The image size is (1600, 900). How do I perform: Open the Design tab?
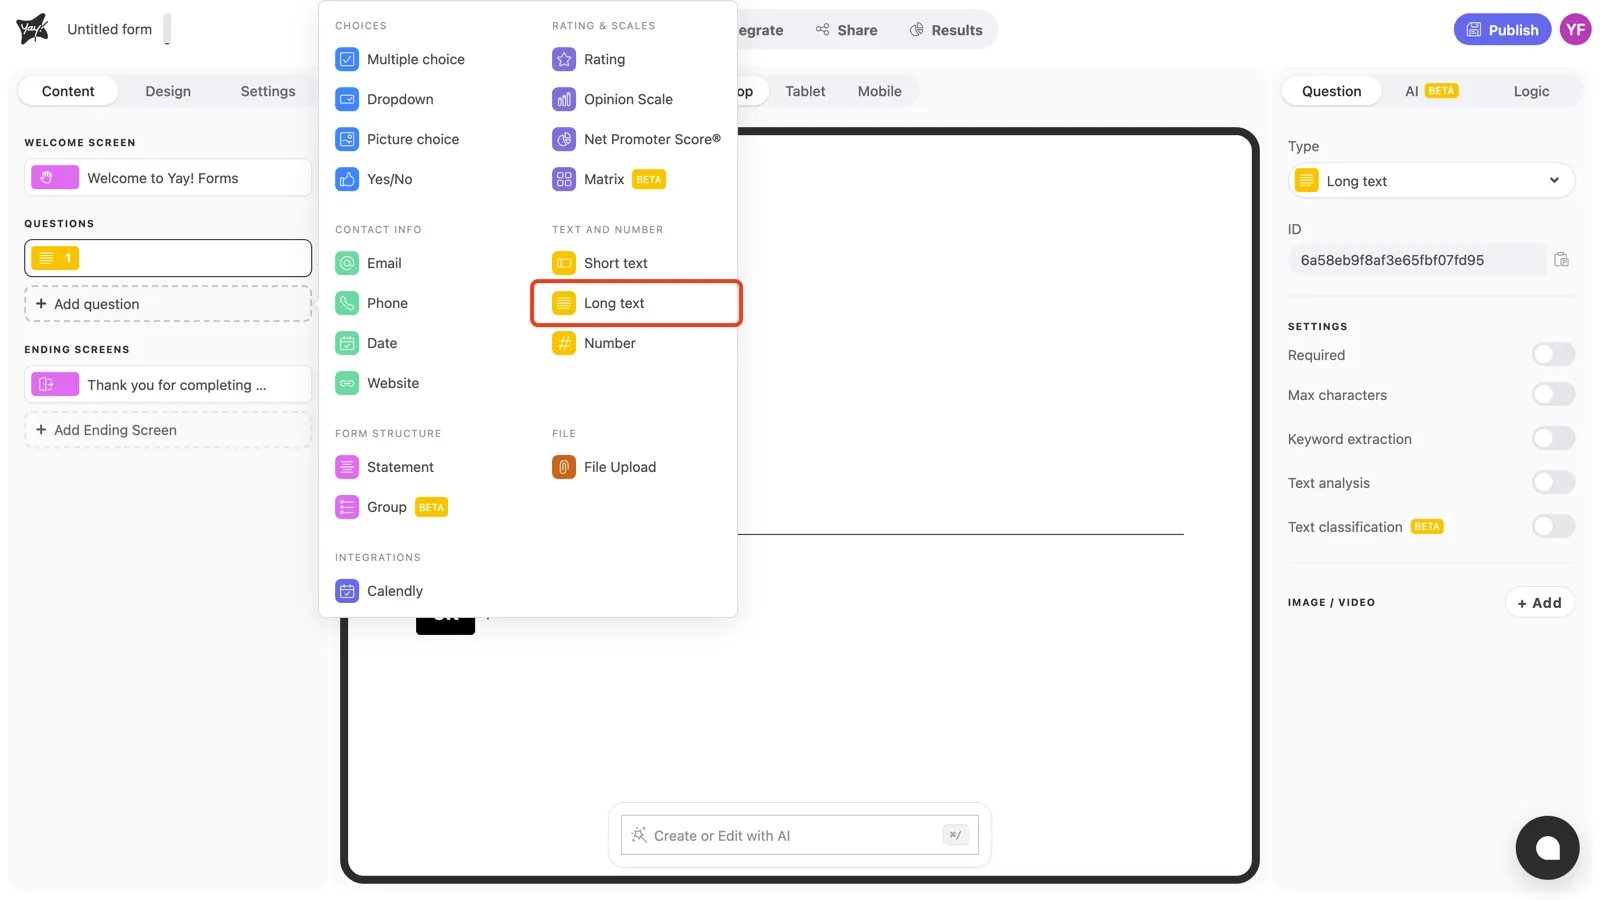168,91
